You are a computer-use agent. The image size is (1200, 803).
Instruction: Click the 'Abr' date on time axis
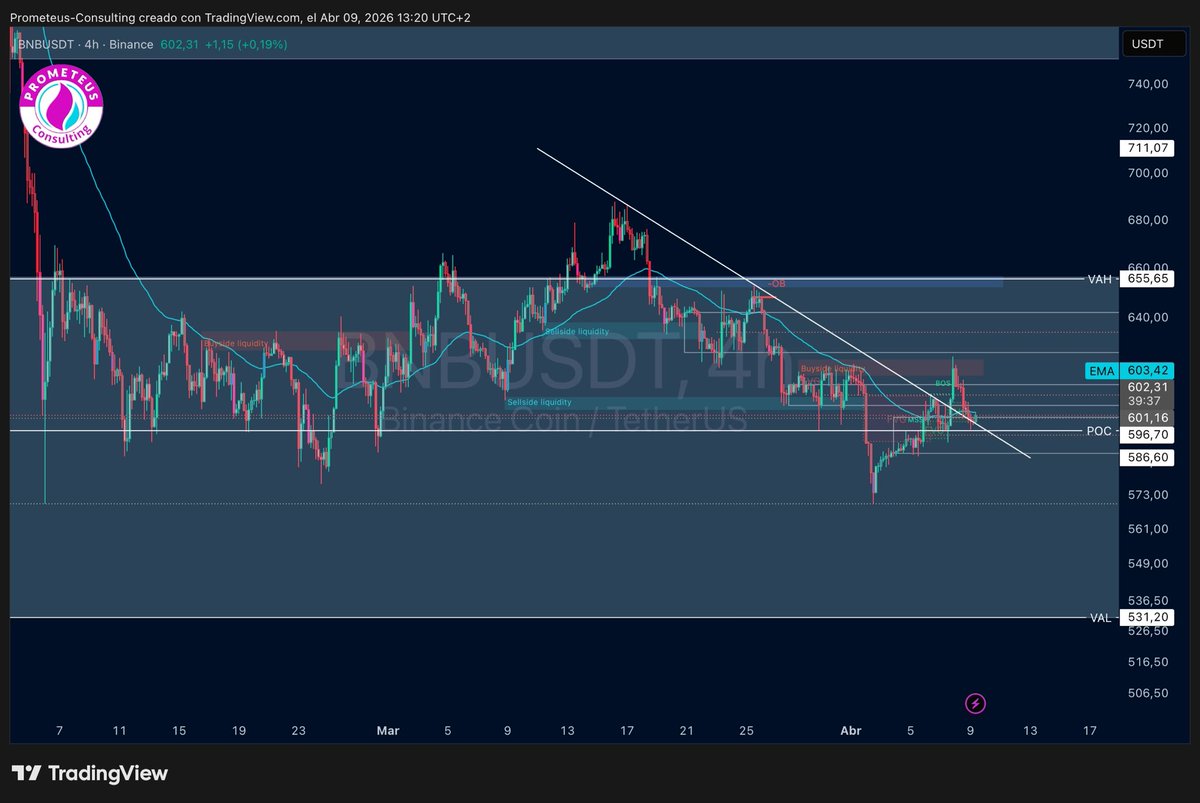click(x=851, y=731)
